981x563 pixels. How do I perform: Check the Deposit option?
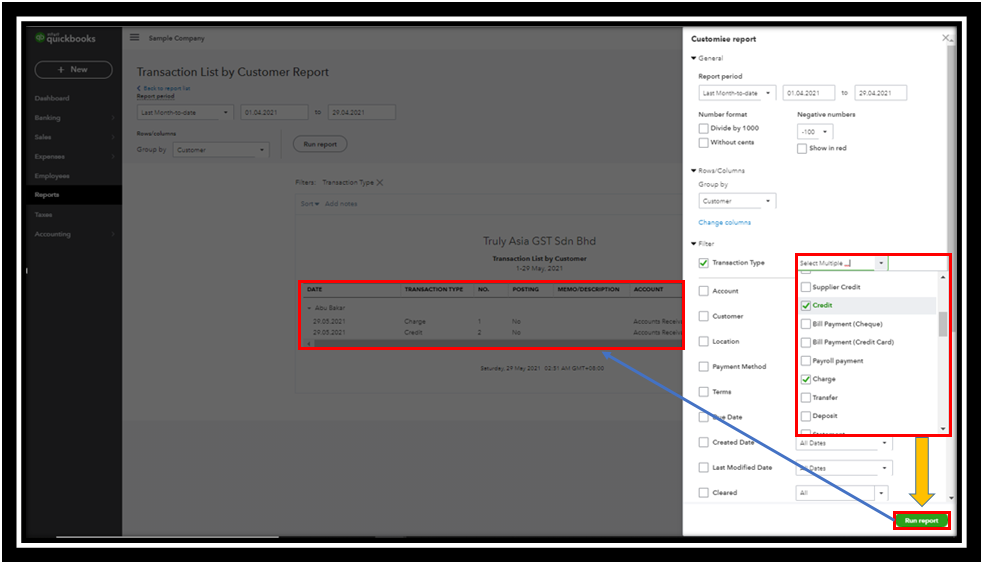coord(806,416)
